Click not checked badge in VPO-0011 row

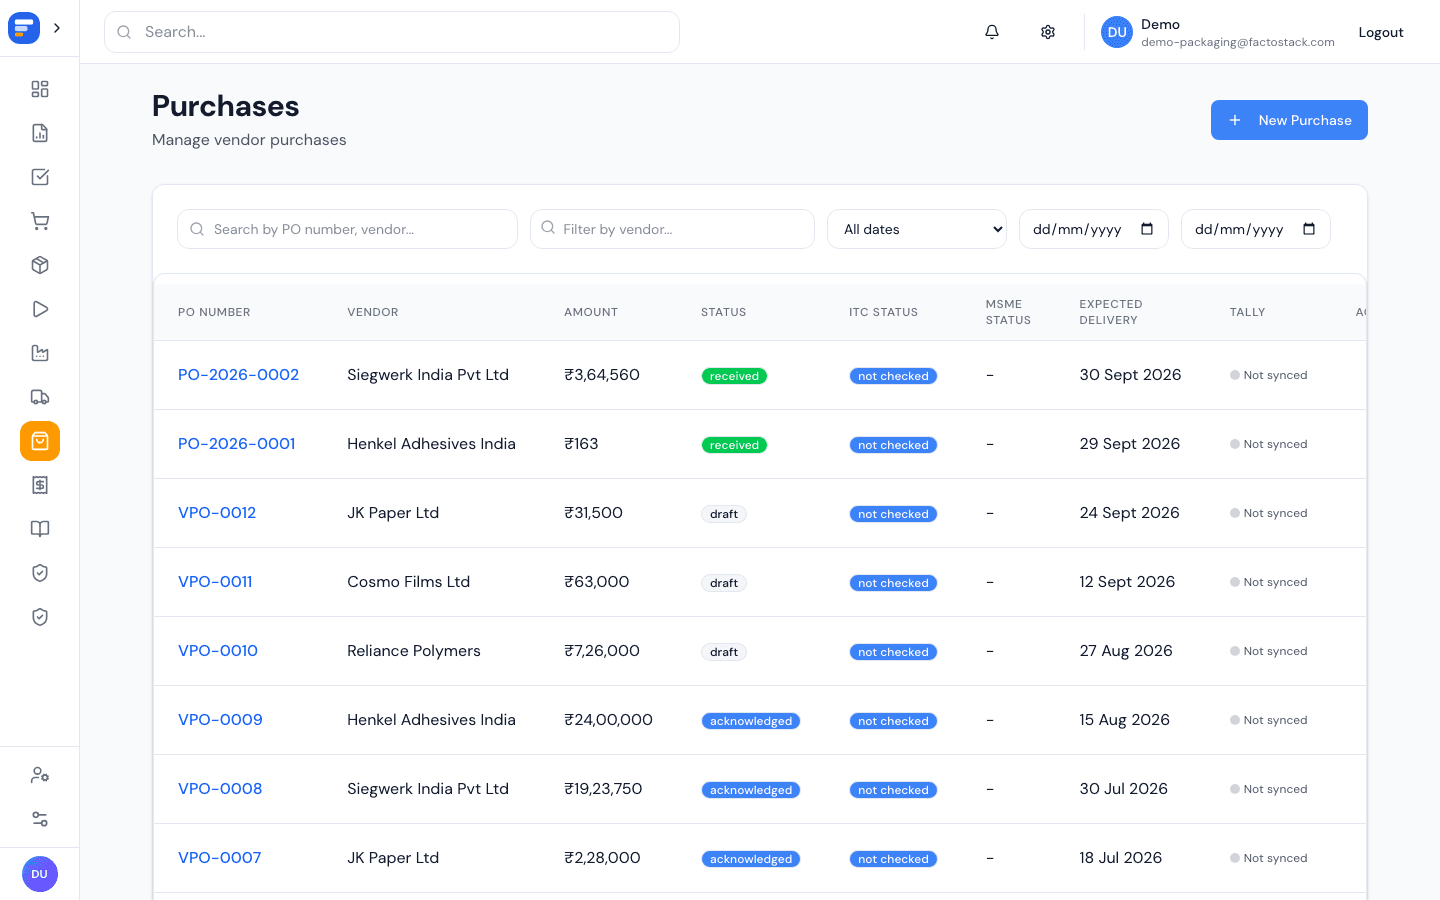click(893, 583)
